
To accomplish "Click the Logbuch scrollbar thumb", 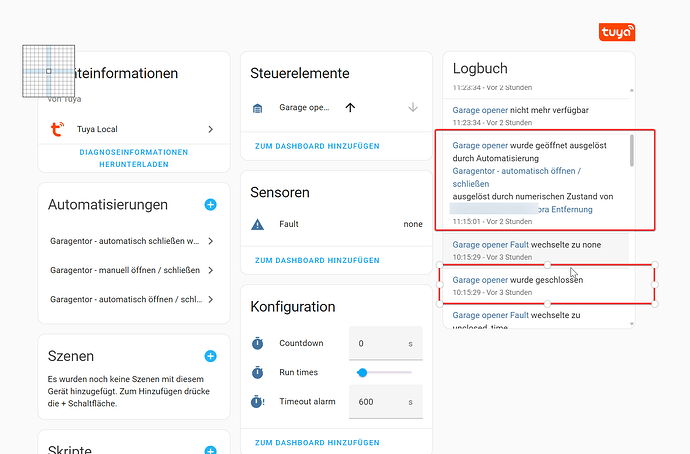I will tap(631, 150).
